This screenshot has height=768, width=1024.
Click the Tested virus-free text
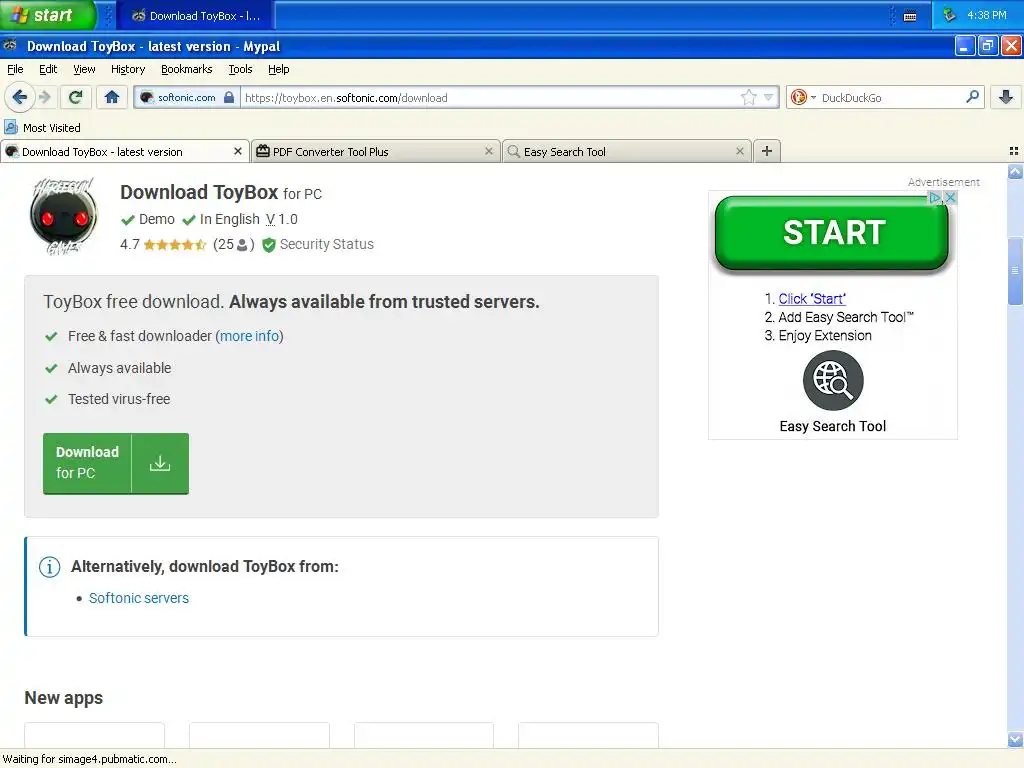pos(119,399)
